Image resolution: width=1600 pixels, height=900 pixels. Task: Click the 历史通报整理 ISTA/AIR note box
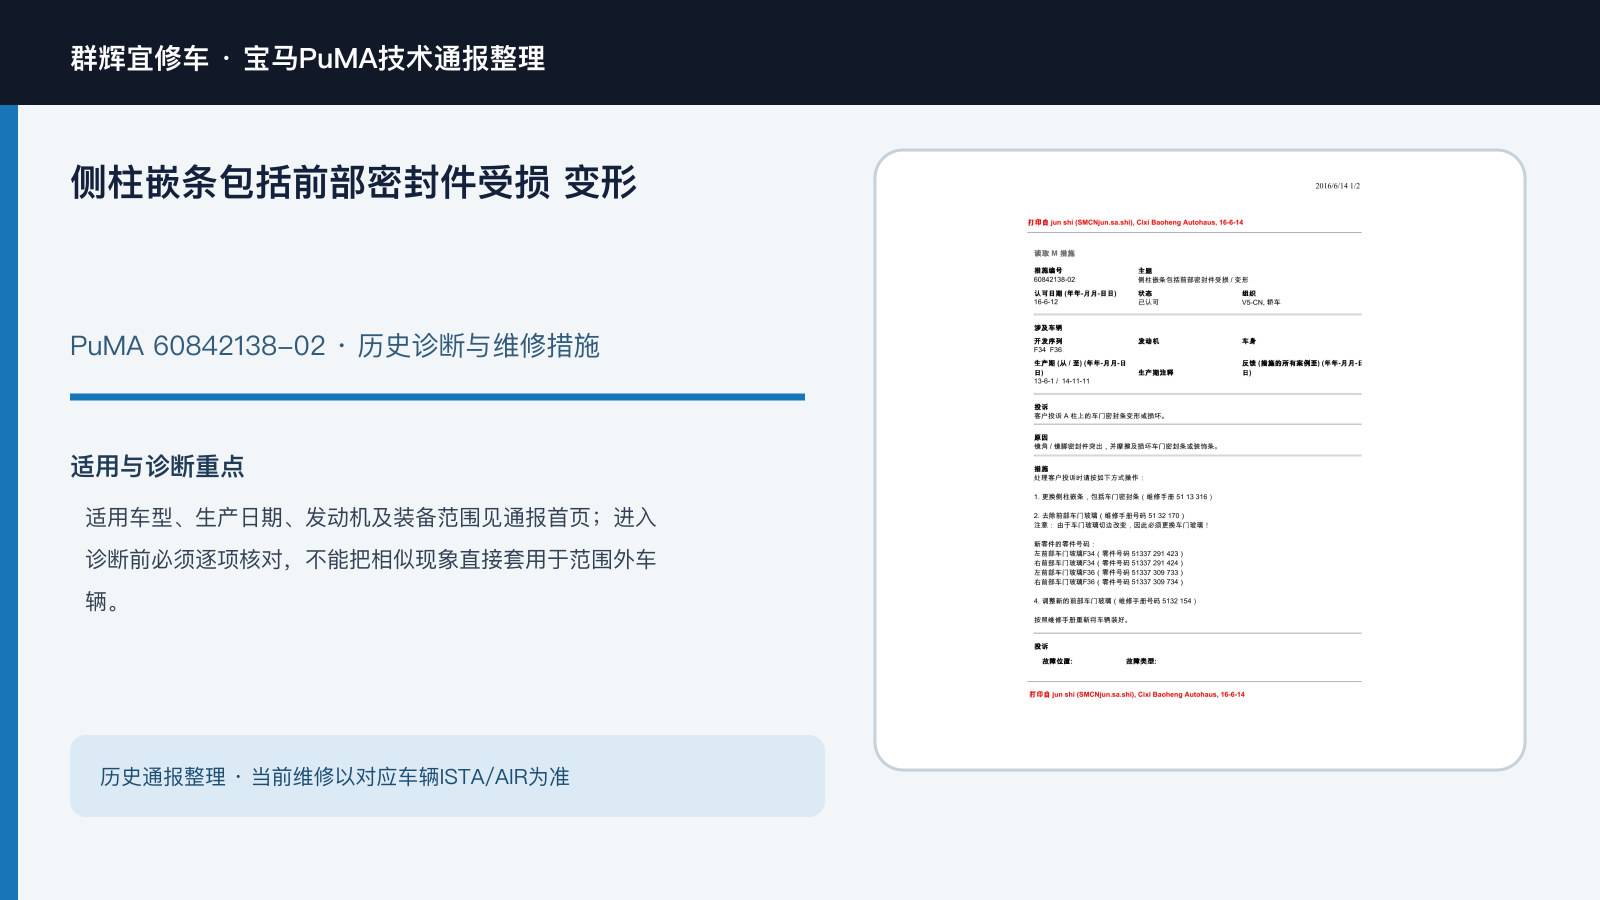click(x=447, y=776)
